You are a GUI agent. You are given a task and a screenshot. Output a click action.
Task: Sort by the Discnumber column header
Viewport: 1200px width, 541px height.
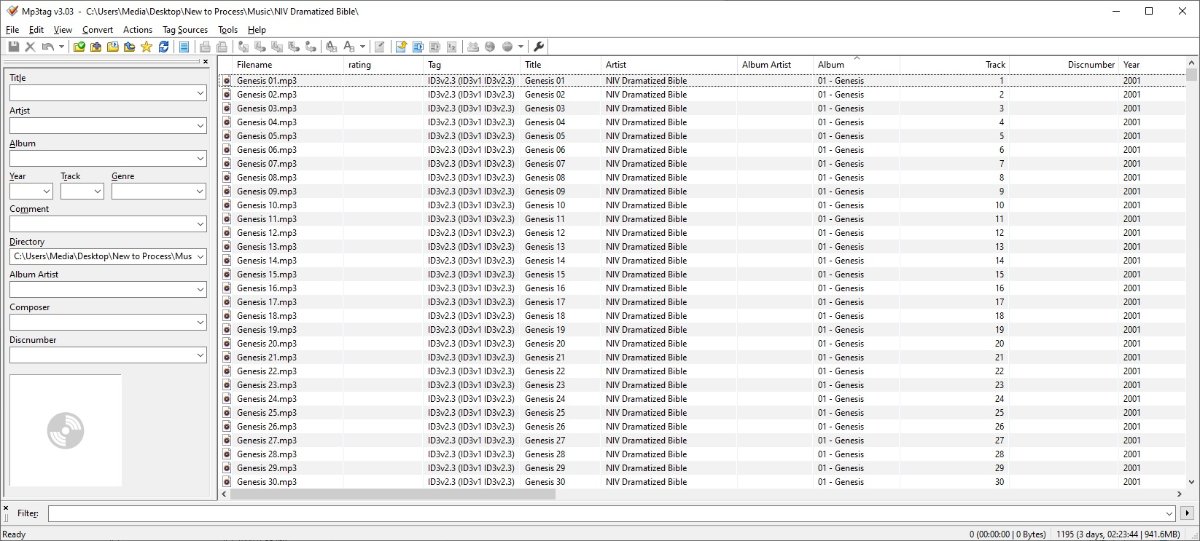click(1064, 65)
